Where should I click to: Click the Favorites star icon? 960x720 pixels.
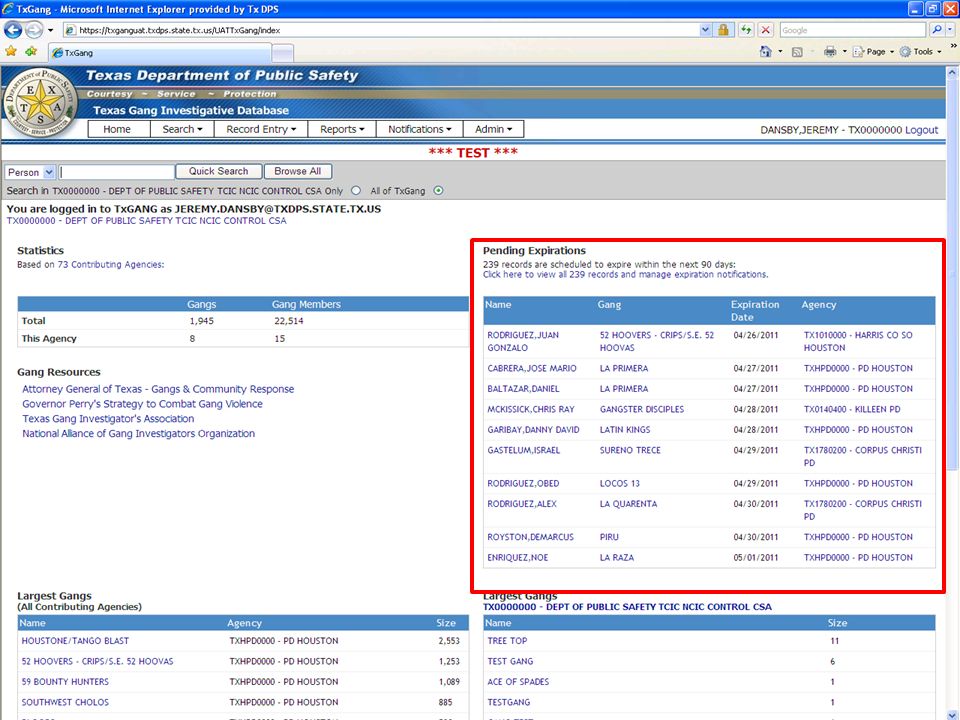(11, 51)
